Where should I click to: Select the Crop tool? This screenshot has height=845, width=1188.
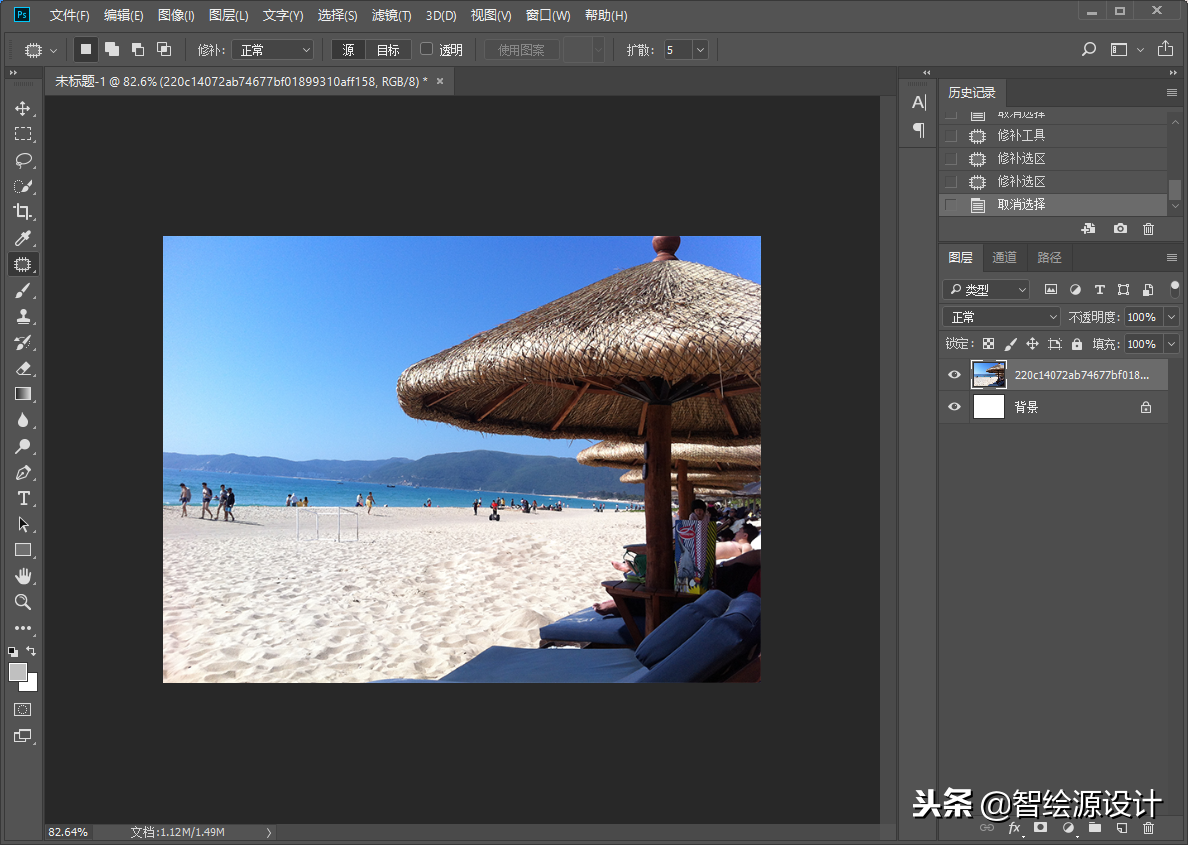[23, 212]
